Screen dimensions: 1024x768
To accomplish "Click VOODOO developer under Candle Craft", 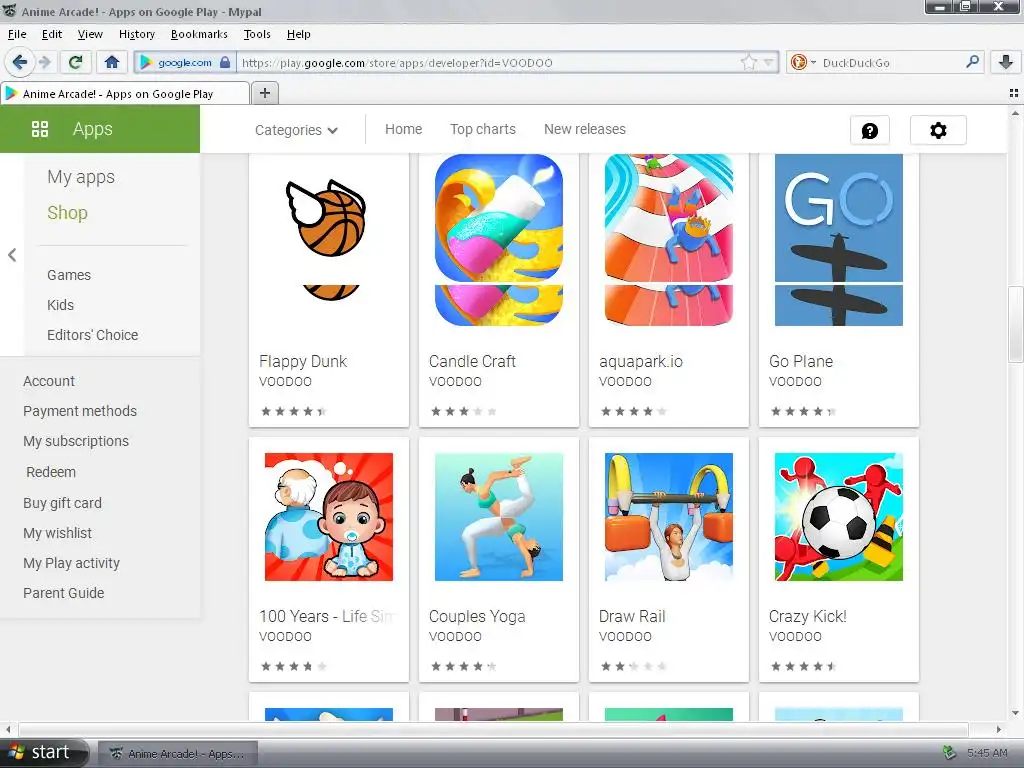I will (455, 381).
